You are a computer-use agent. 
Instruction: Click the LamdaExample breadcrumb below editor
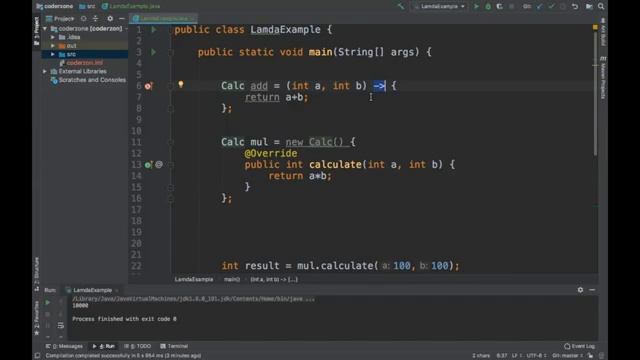194,280
